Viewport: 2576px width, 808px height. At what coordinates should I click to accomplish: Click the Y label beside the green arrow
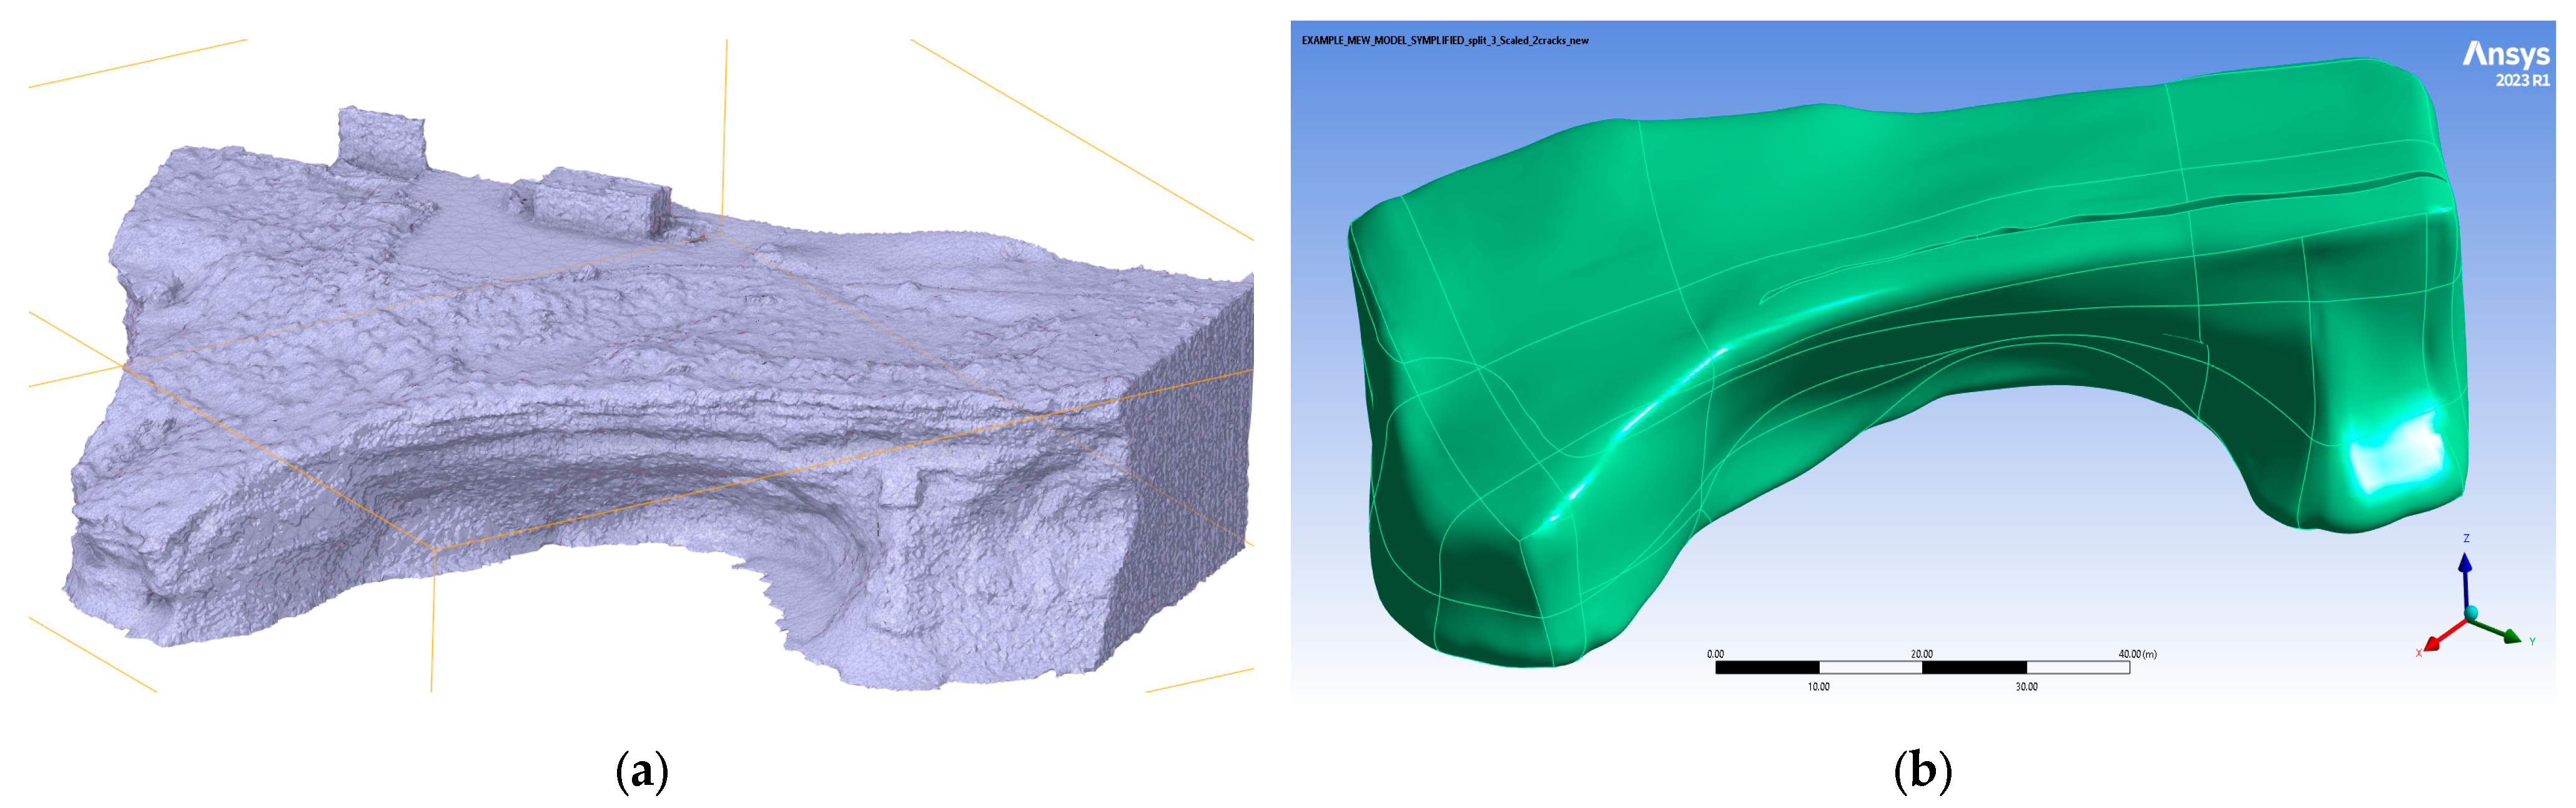click(2532, 641)
